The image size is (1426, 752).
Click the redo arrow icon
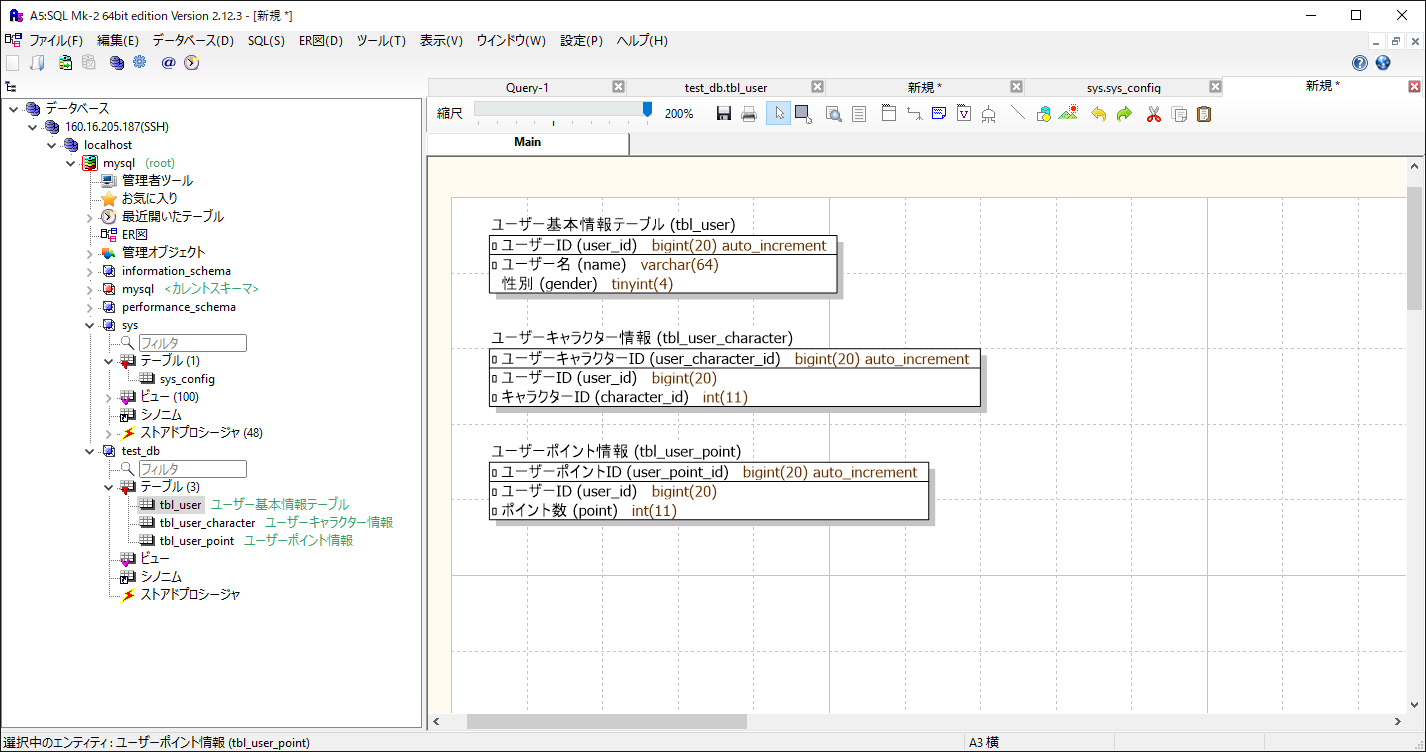1122,113
